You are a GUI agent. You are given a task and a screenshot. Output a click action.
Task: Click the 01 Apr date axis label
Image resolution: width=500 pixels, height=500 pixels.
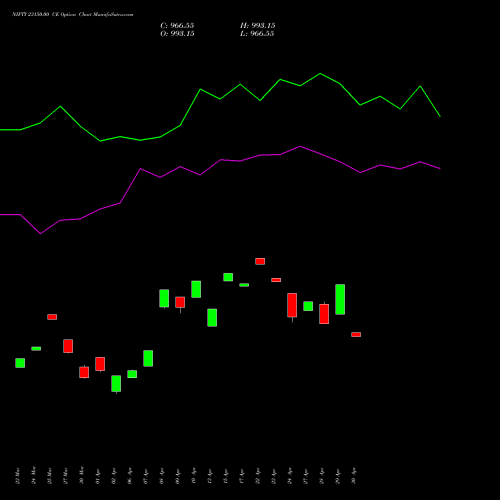(x=98, y=476)
